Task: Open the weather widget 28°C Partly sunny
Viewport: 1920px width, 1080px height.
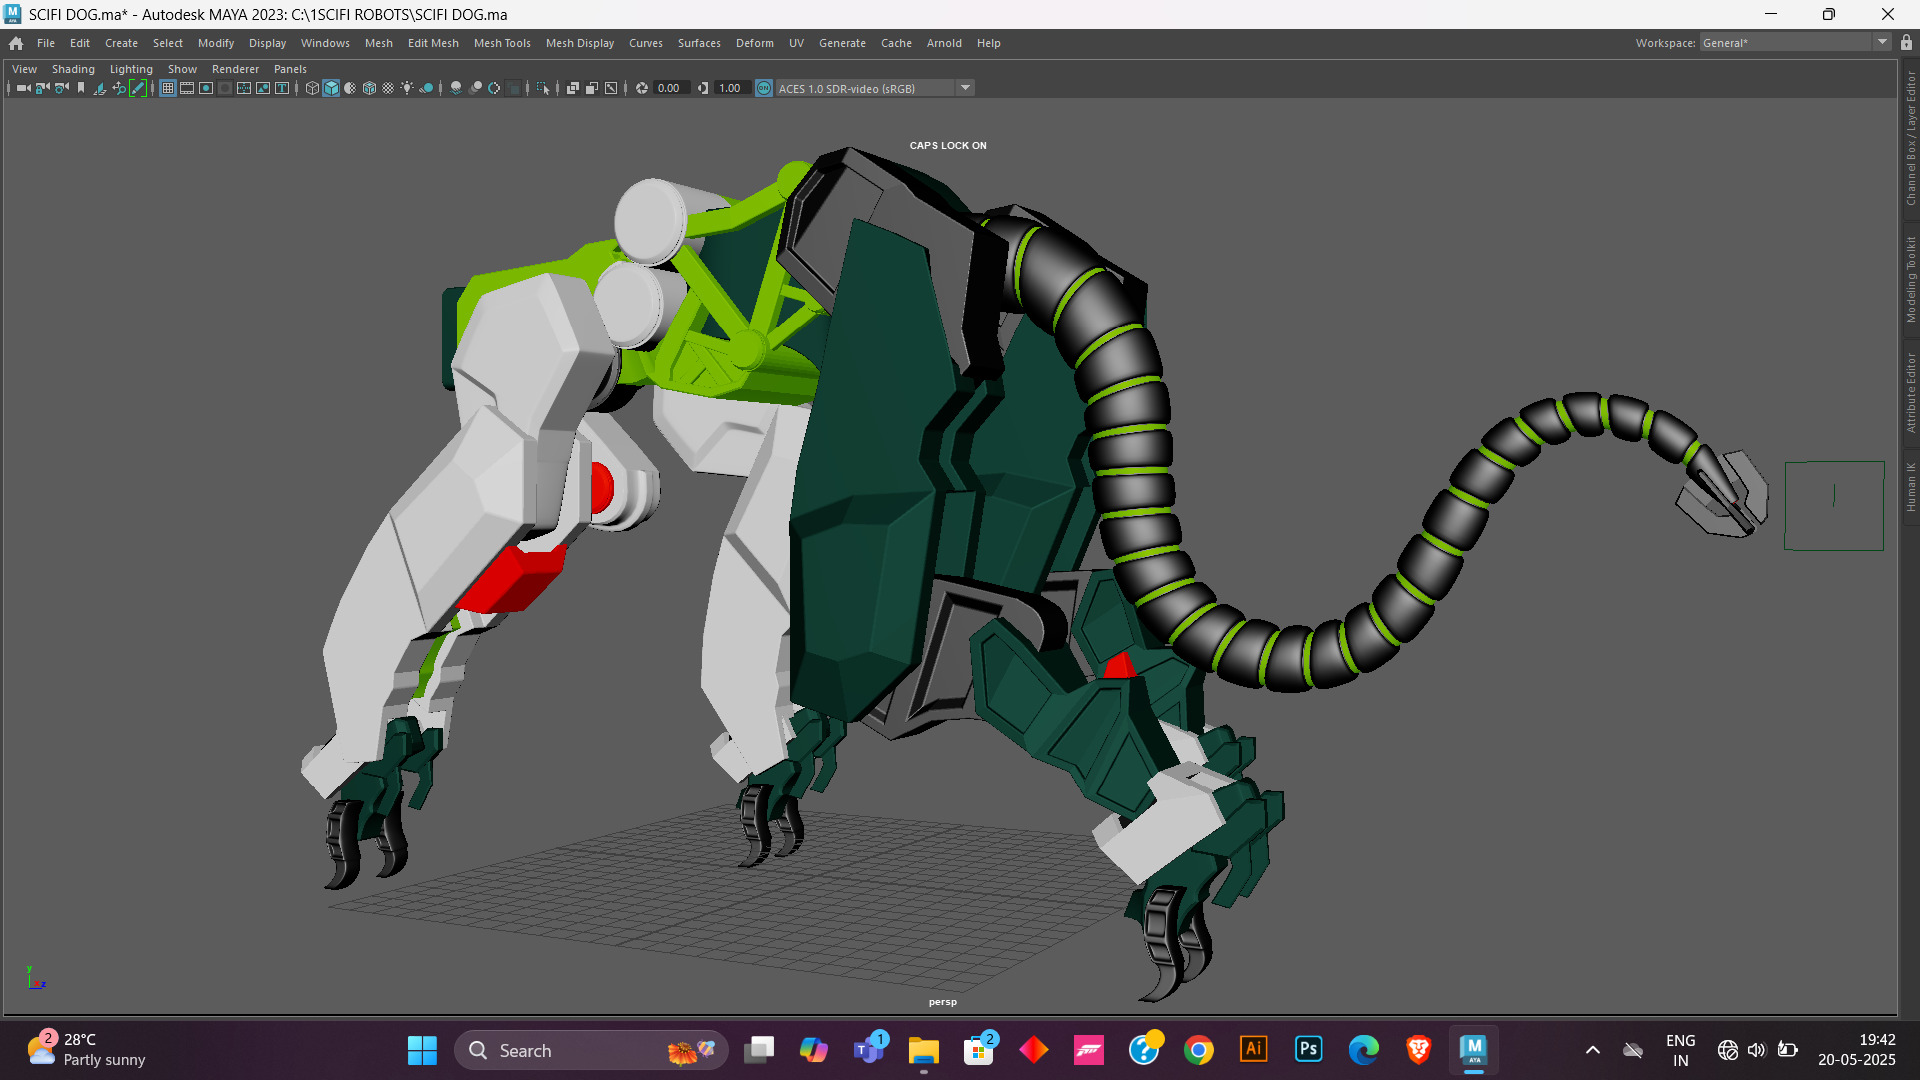Action: (87, 1050)
